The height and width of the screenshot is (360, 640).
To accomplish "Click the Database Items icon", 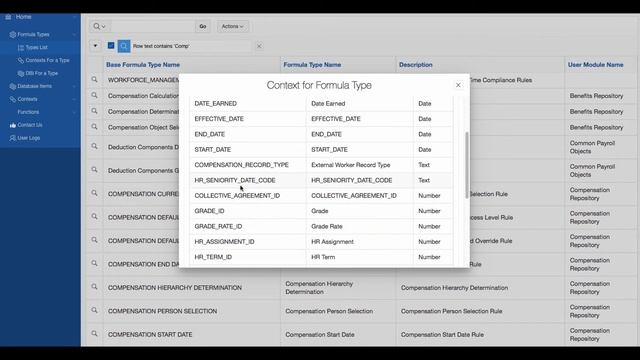I will [13, 87].
